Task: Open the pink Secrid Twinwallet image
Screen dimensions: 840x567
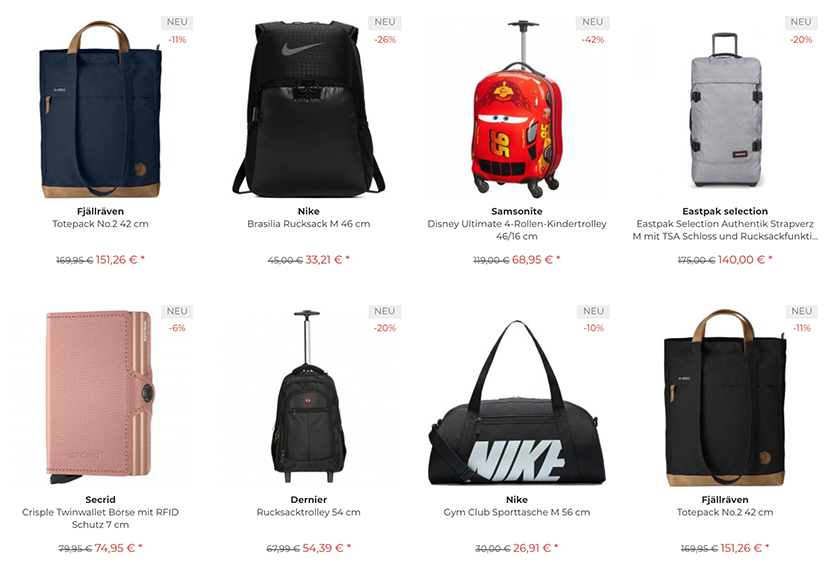Action: coord(100,397)
